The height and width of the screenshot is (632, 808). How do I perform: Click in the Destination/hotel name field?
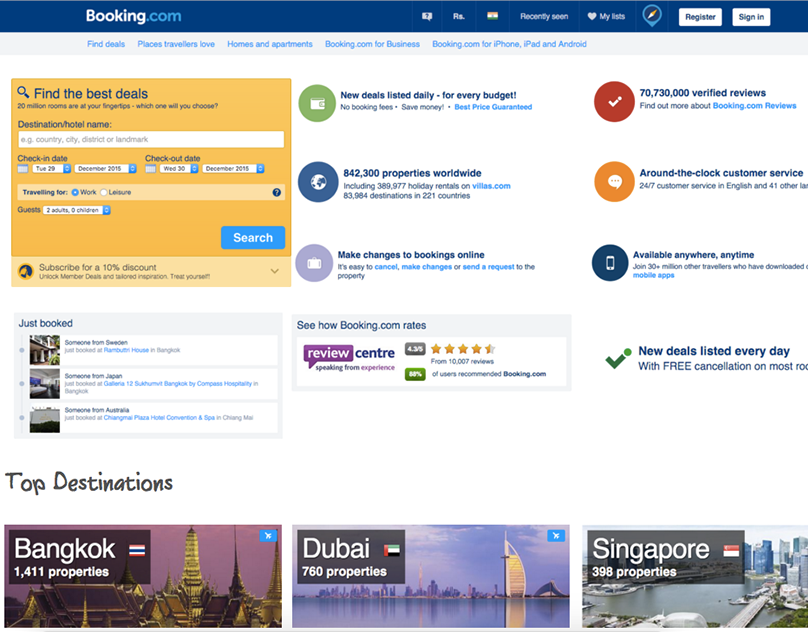(151, 139)
